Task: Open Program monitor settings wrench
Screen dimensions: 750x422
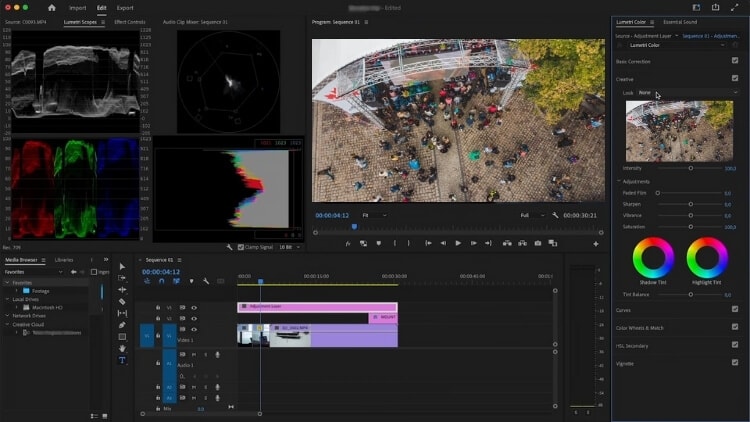Action: click(555, 215)
